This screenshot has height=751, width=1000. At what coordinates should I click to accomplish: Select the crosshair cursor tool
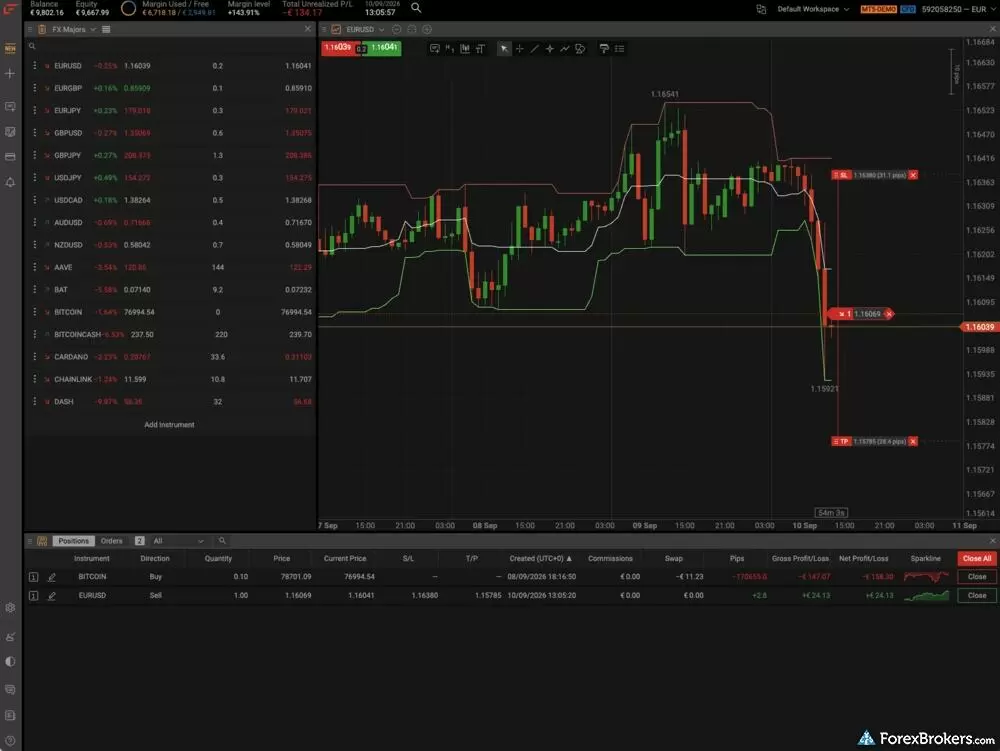pos(519,48)
